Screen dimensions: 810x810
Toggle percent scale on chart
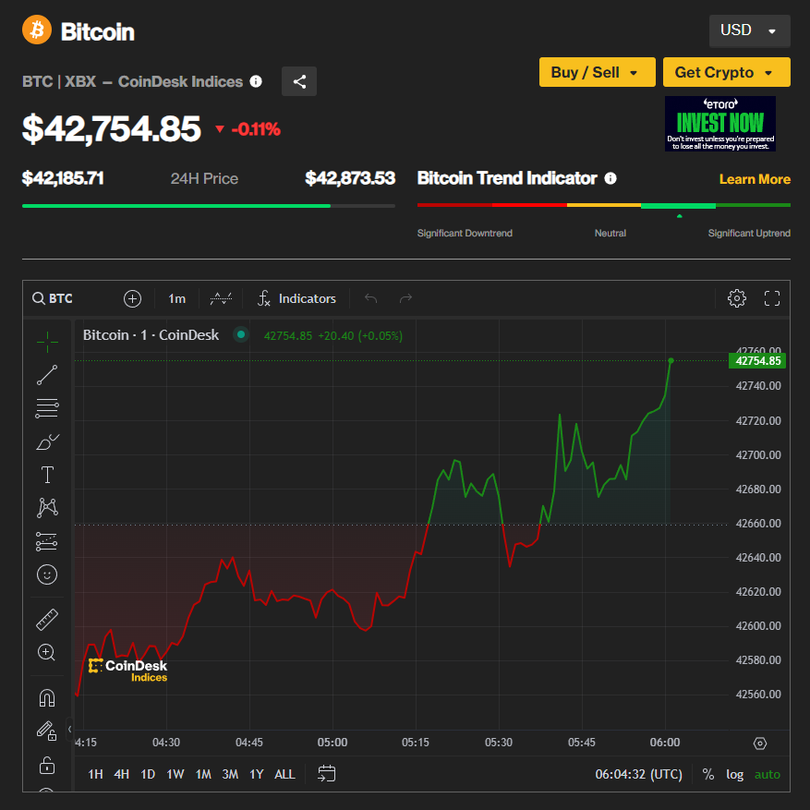[x=708, y=774]
